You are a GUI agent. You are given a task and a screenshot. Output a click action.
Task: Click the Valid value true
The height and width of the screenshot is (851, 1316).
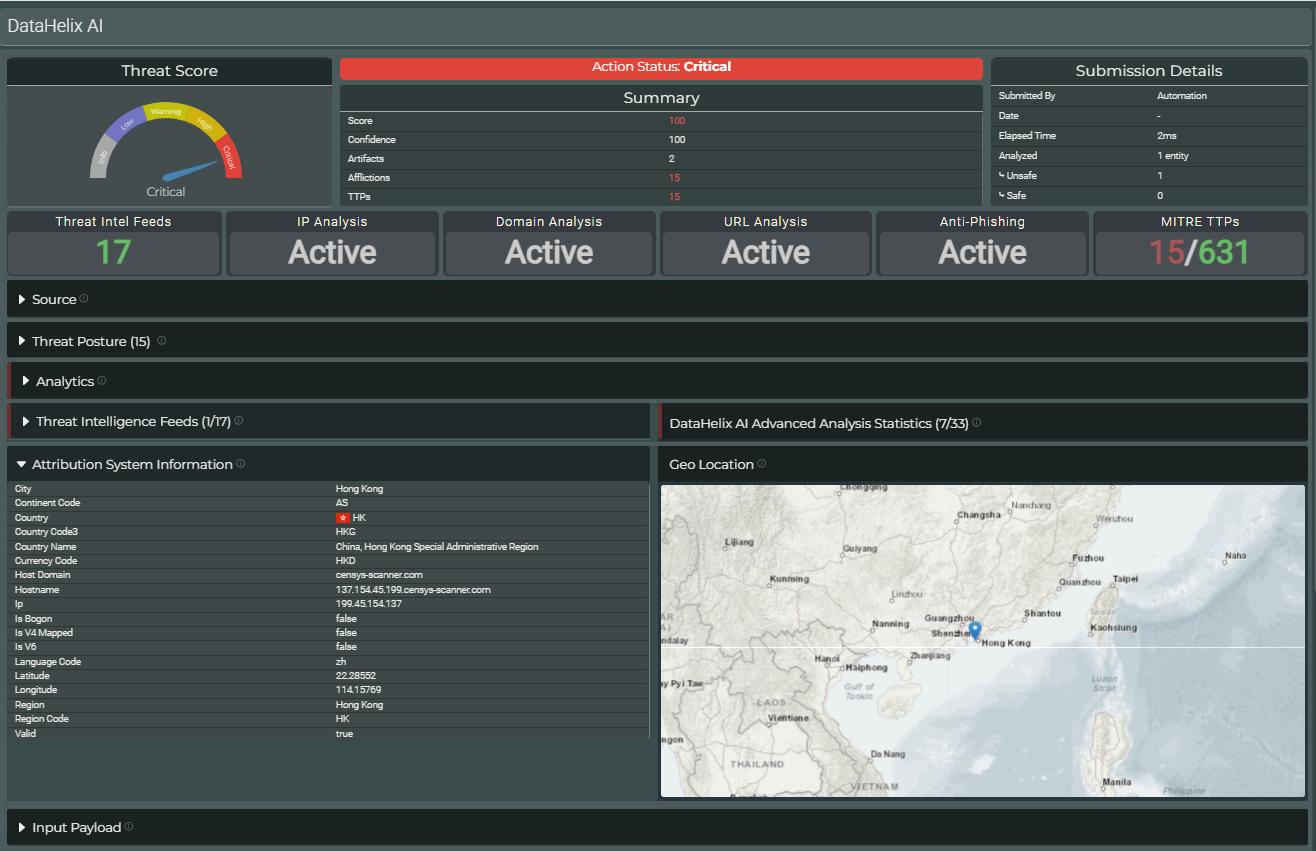tap(344, 734)
